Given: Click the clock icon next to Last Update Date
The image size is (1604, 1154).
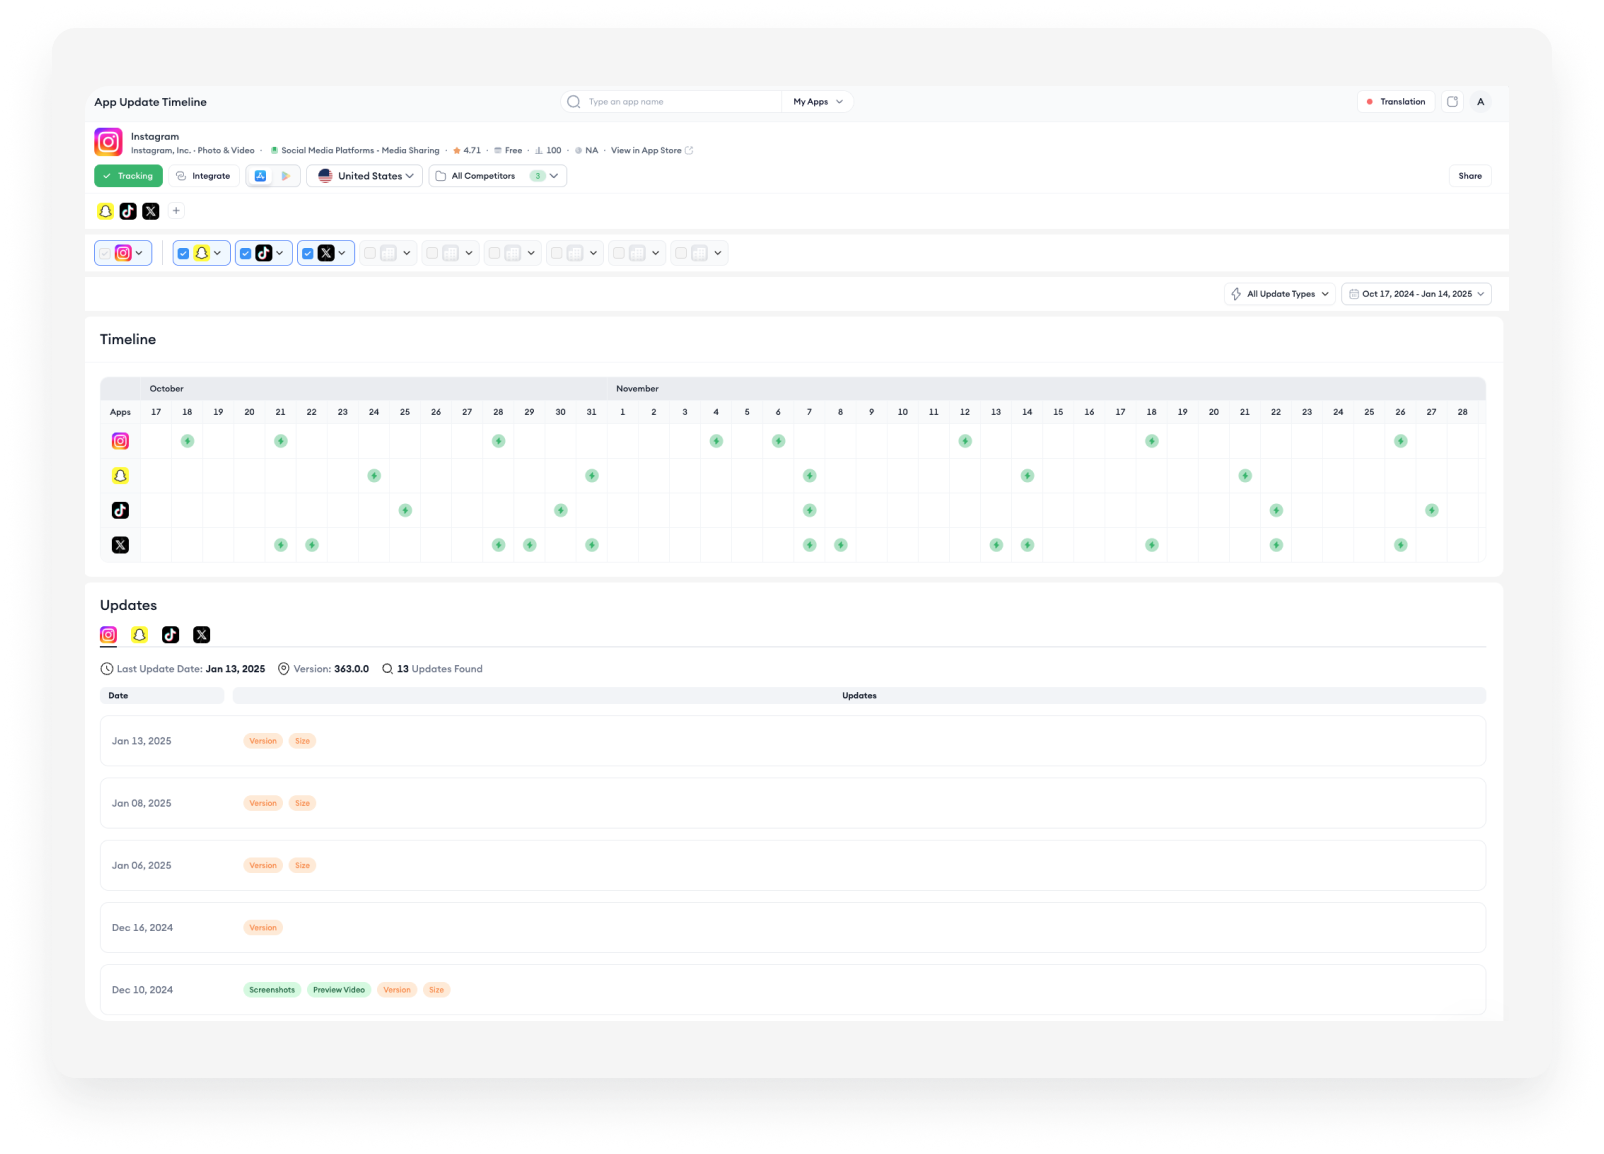Looking at the screenshot, I should click(107, 669).
